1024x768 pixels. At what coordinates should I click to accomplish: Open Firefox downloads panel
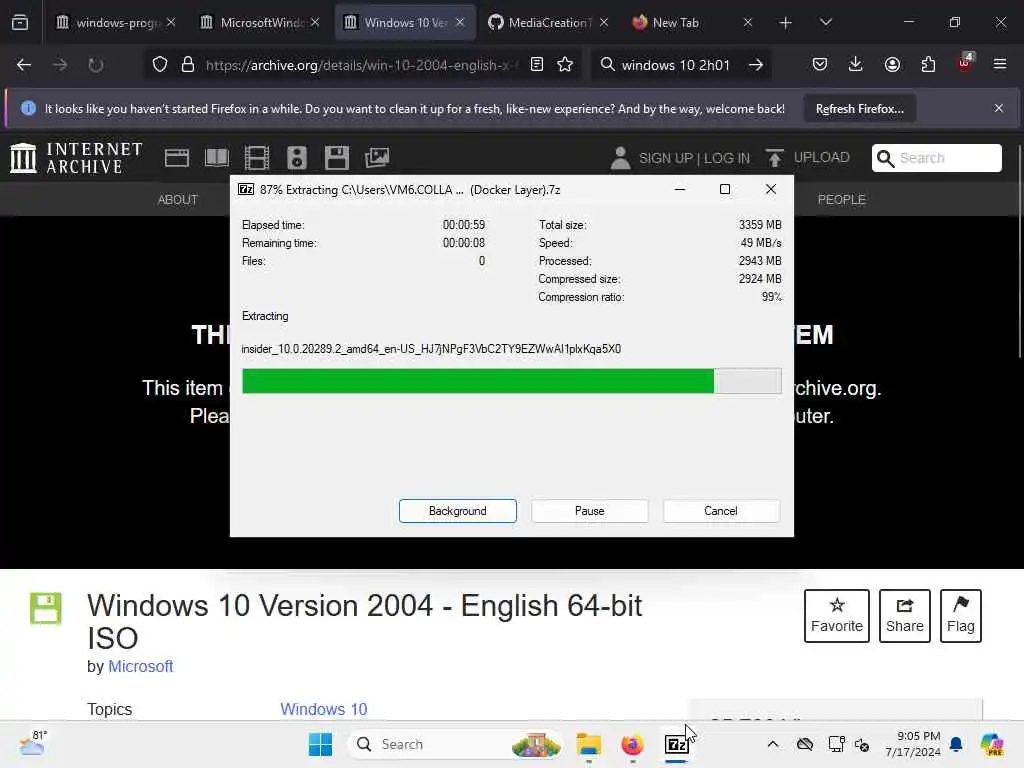click(x=856, y=65)
